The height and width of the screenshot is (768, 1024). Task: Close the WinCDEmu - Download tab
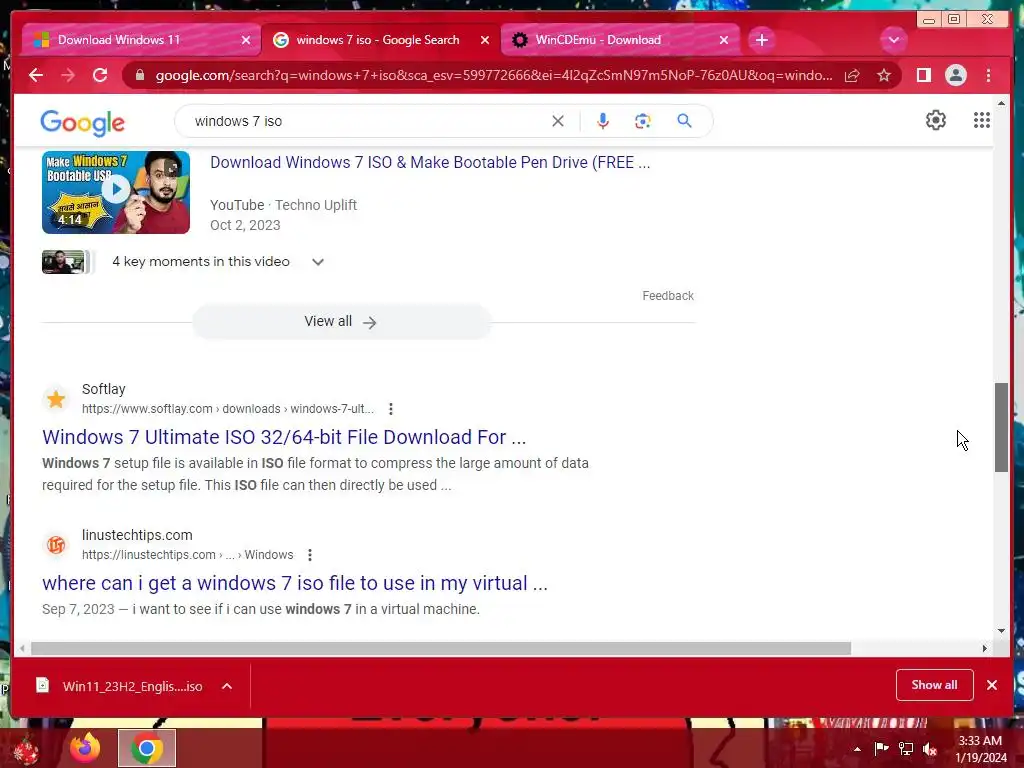(x=724, y=40)
